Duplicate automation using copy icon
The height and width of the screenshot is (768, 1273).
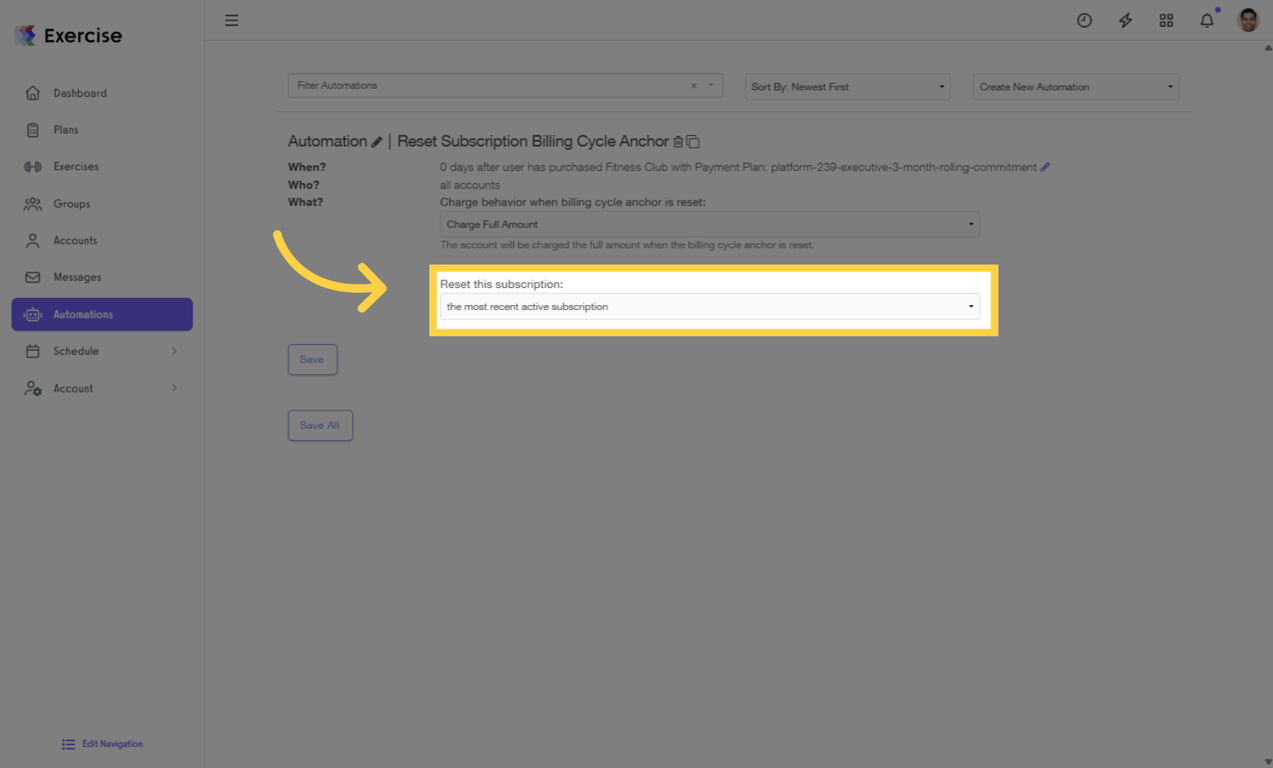[693, 142]
